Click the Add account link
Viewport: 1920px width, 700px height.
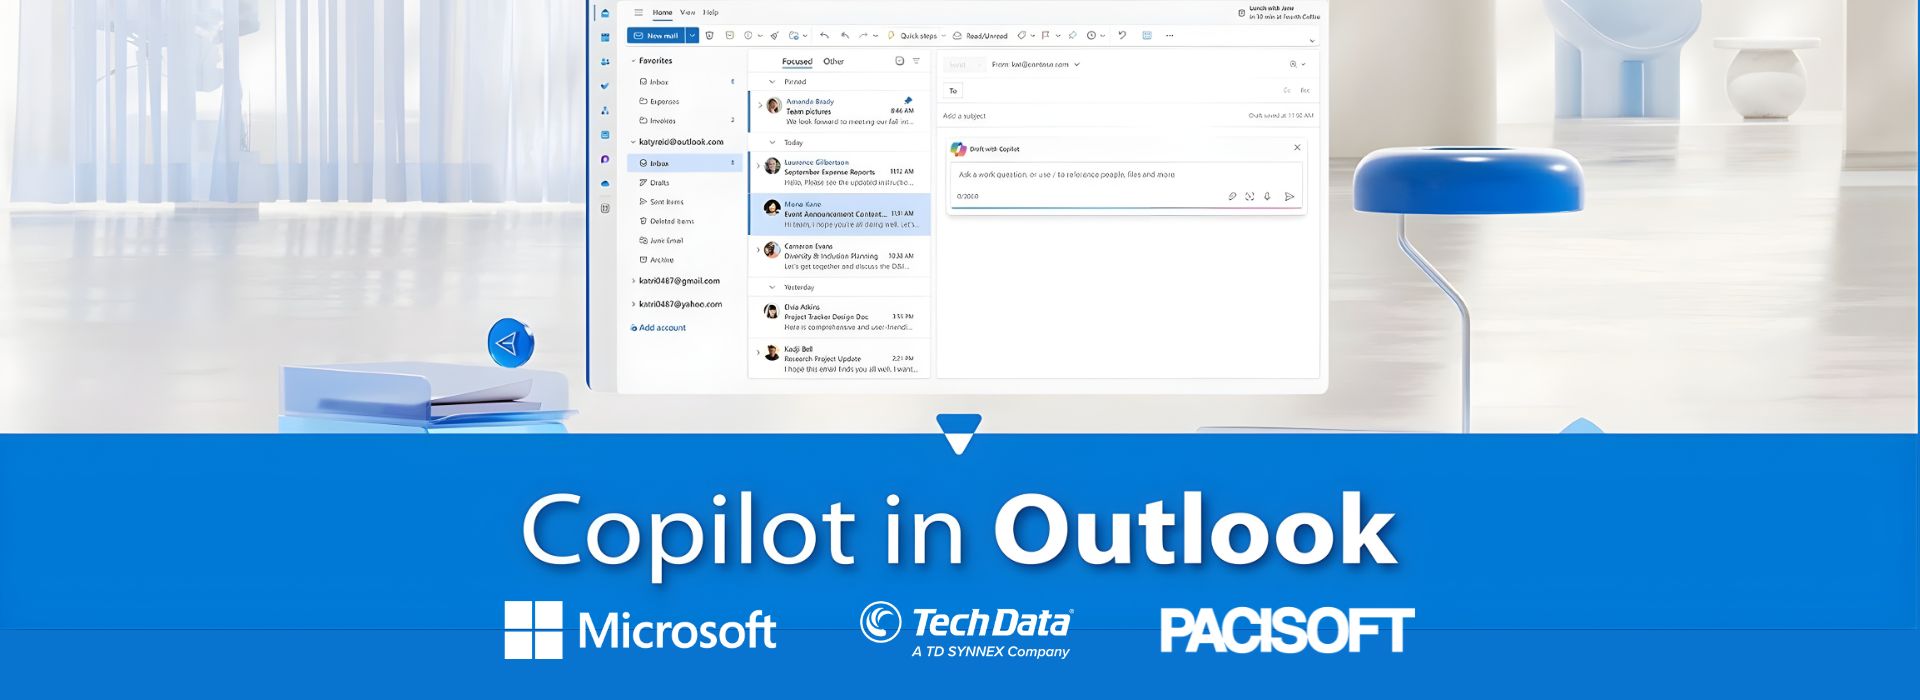pyautogui.click(x=662, y=328)
